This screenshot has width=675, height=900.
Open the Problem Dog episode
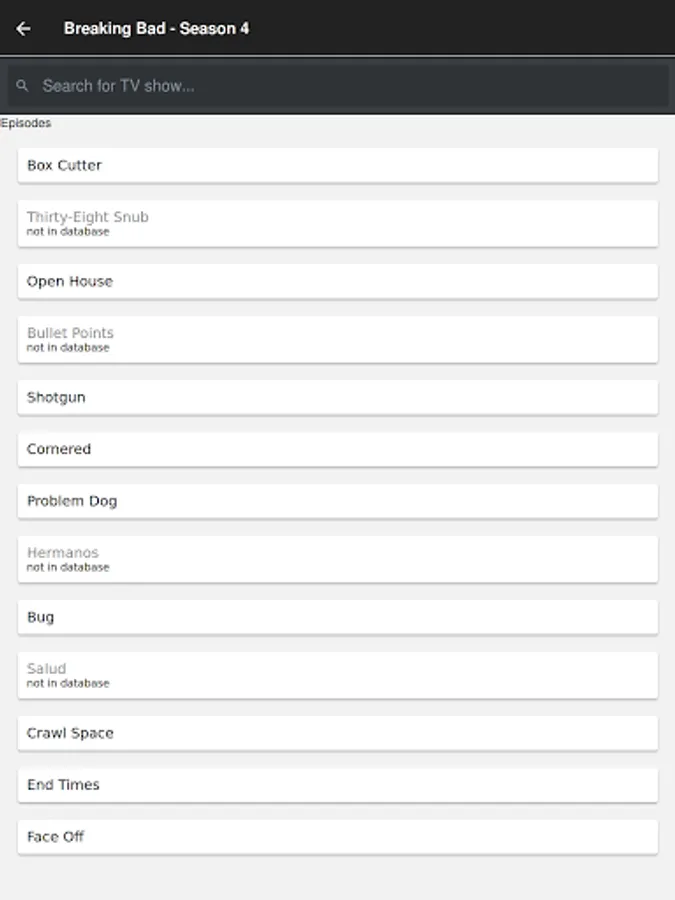pyautogui.click(x=337, y=501)
